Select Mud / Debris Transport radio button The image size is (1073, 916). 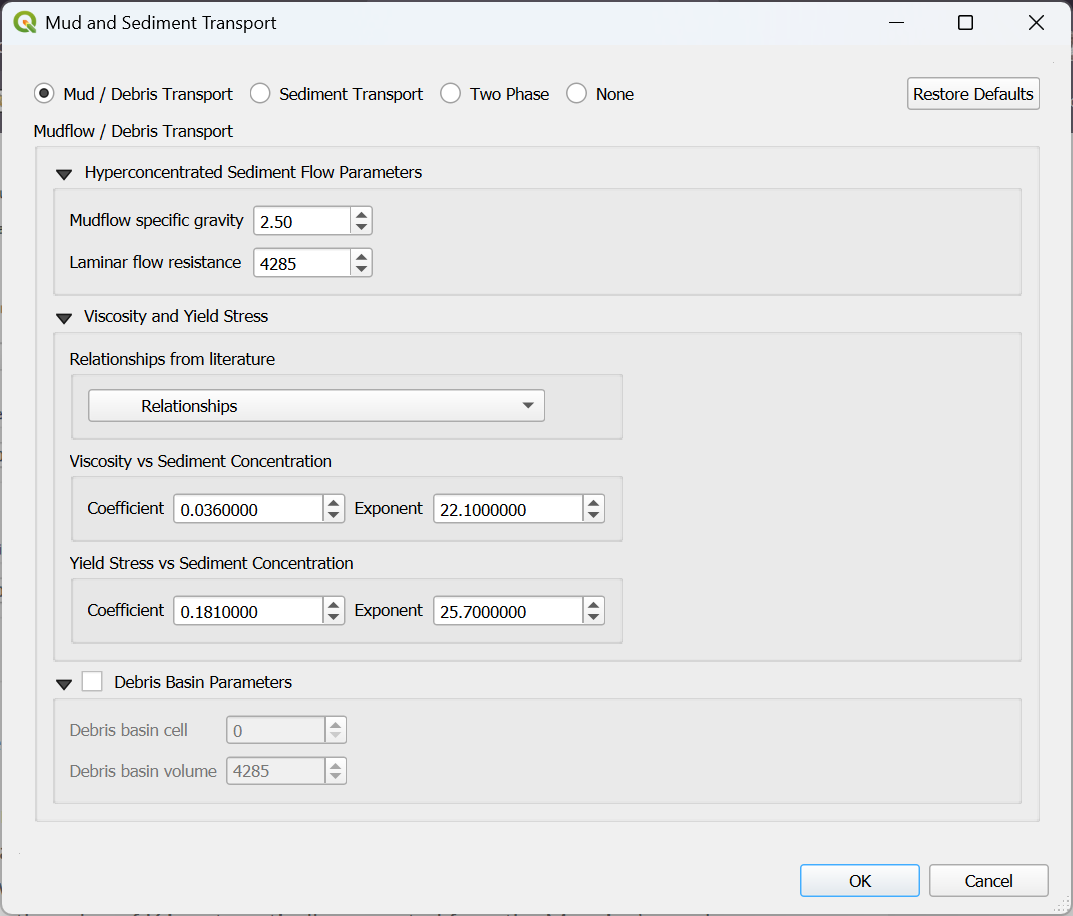coord(44,94)
